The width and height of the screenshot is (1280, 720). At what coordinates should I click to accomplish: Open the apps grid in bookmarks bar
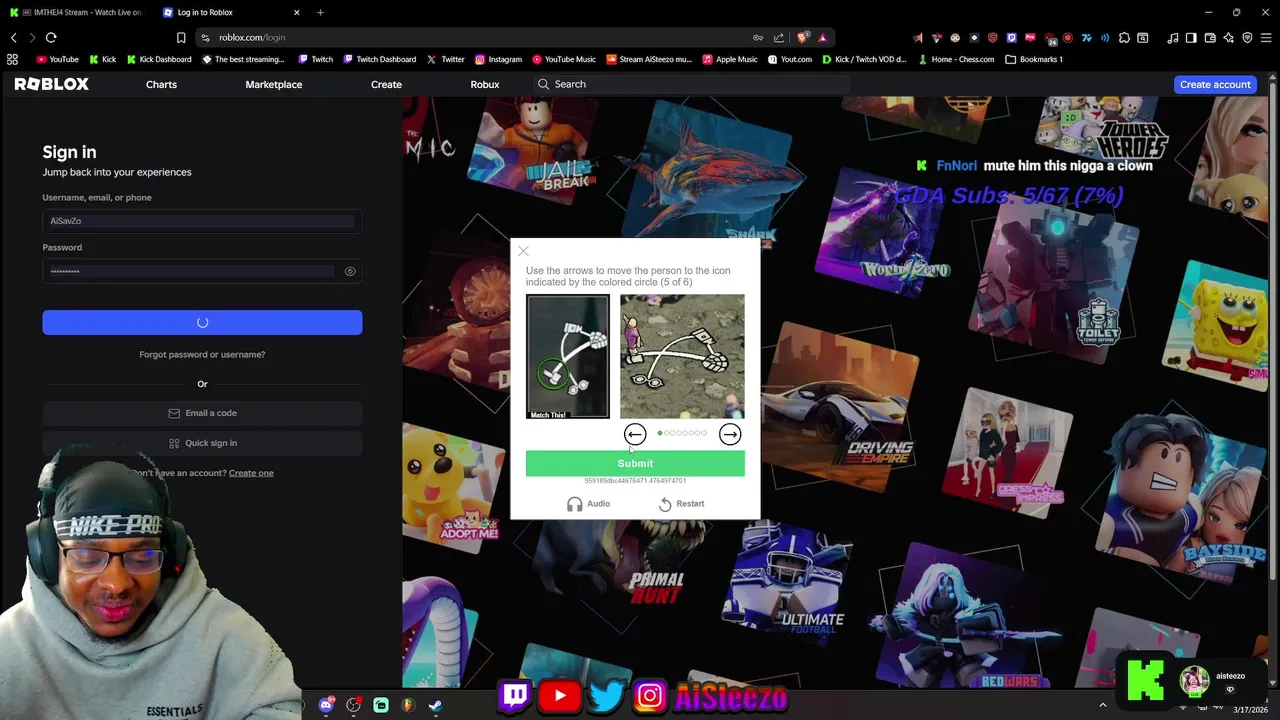pos(12,59)
